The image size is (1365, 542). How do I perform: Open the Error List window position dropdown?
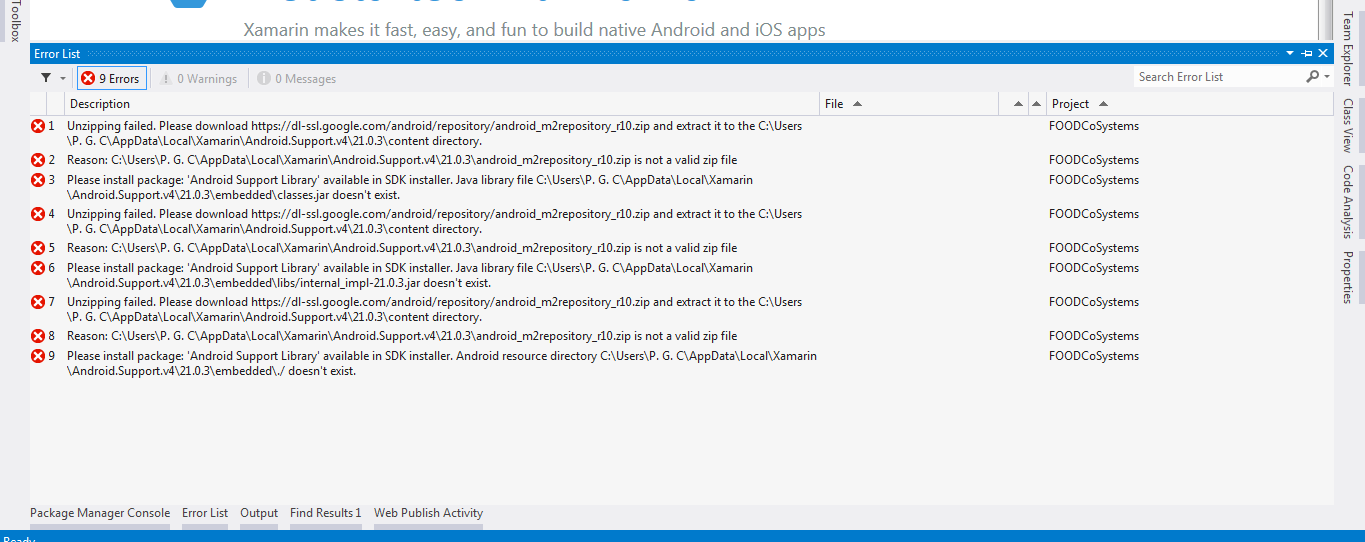1290,53
